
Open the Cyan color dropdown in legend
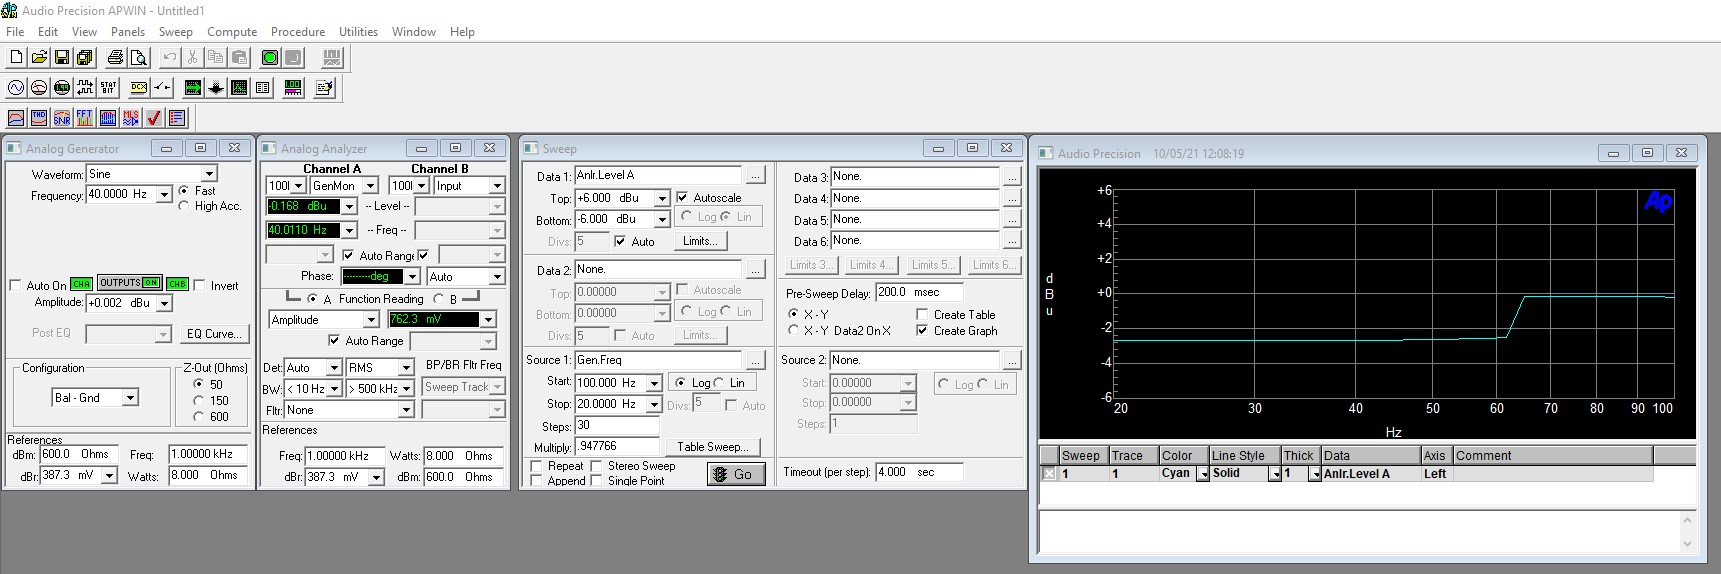click(1203, 474)
